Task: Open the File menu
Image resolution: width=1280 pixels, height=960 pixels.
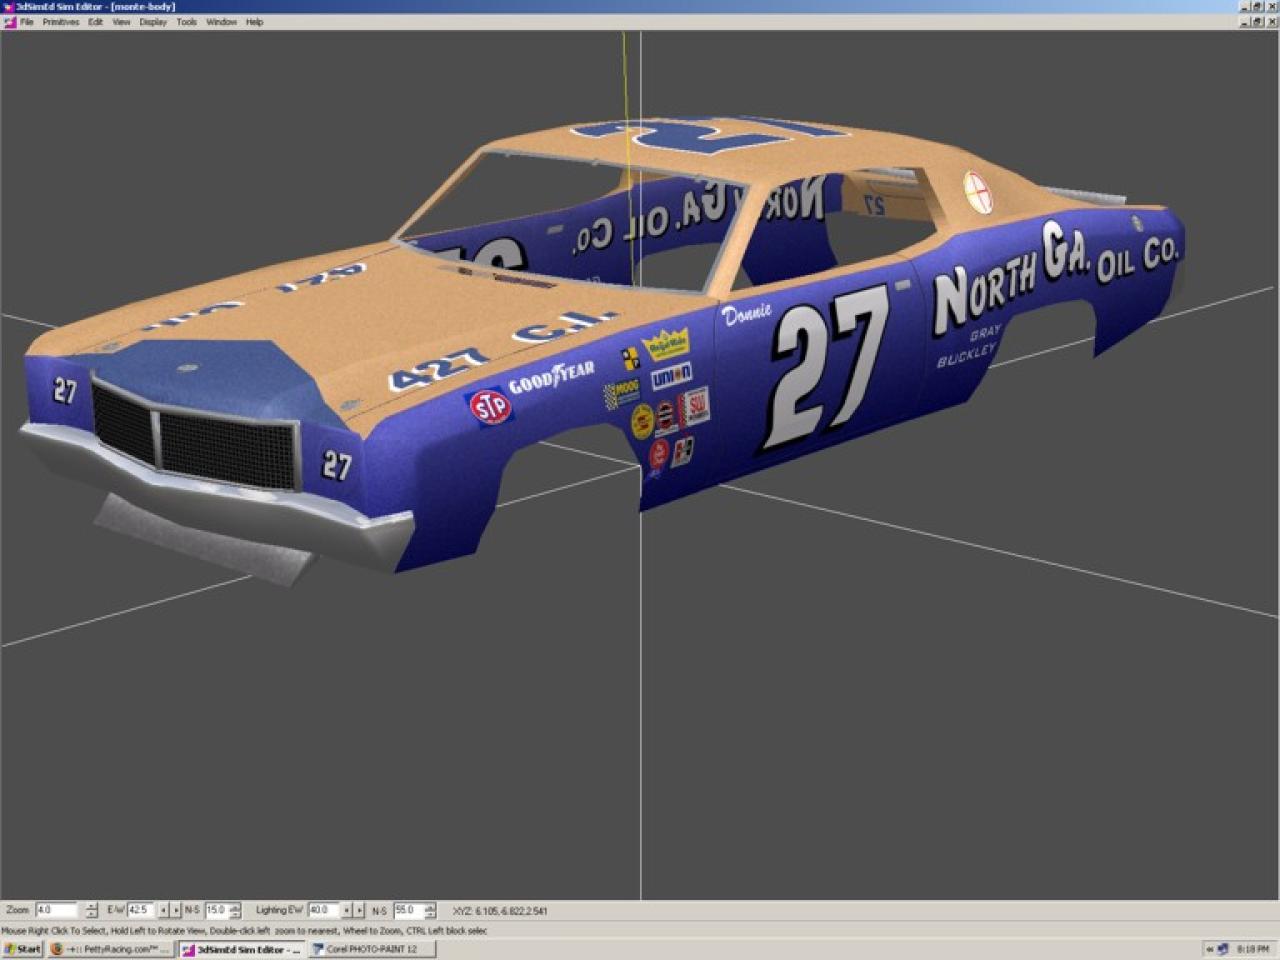Action: 27,22
